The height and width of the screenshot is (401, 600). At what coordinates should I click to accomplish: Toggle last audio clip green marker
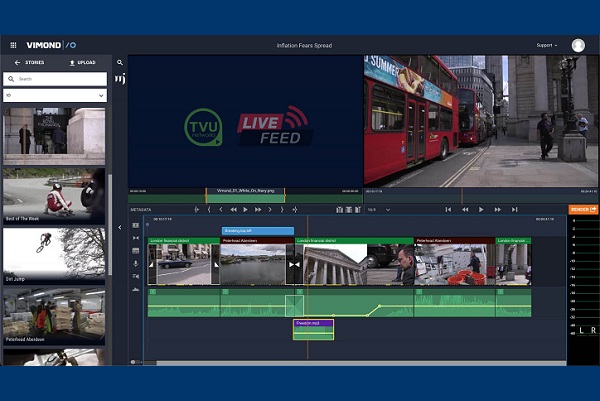[501, 292]
